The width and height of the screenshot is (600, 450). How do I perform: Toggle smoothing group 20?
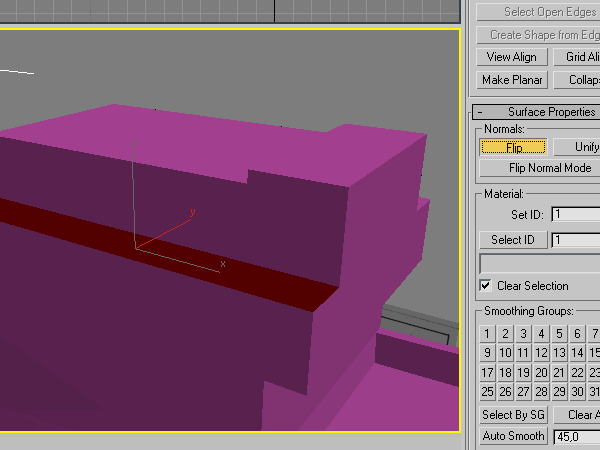click(541, 372)
